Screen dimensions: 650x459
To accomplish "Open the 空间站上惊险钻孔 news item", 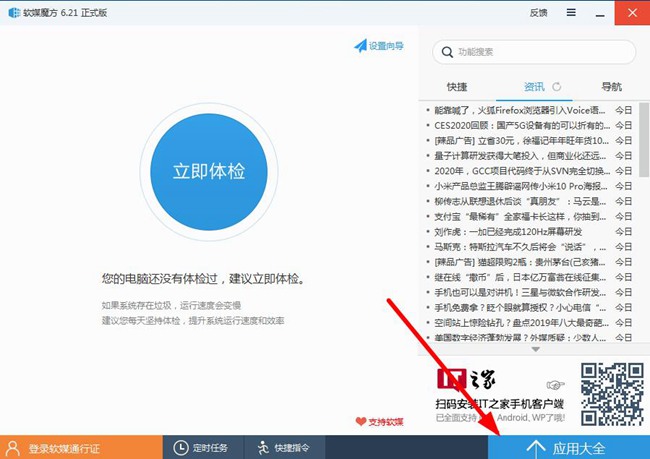I will [521, 323].
